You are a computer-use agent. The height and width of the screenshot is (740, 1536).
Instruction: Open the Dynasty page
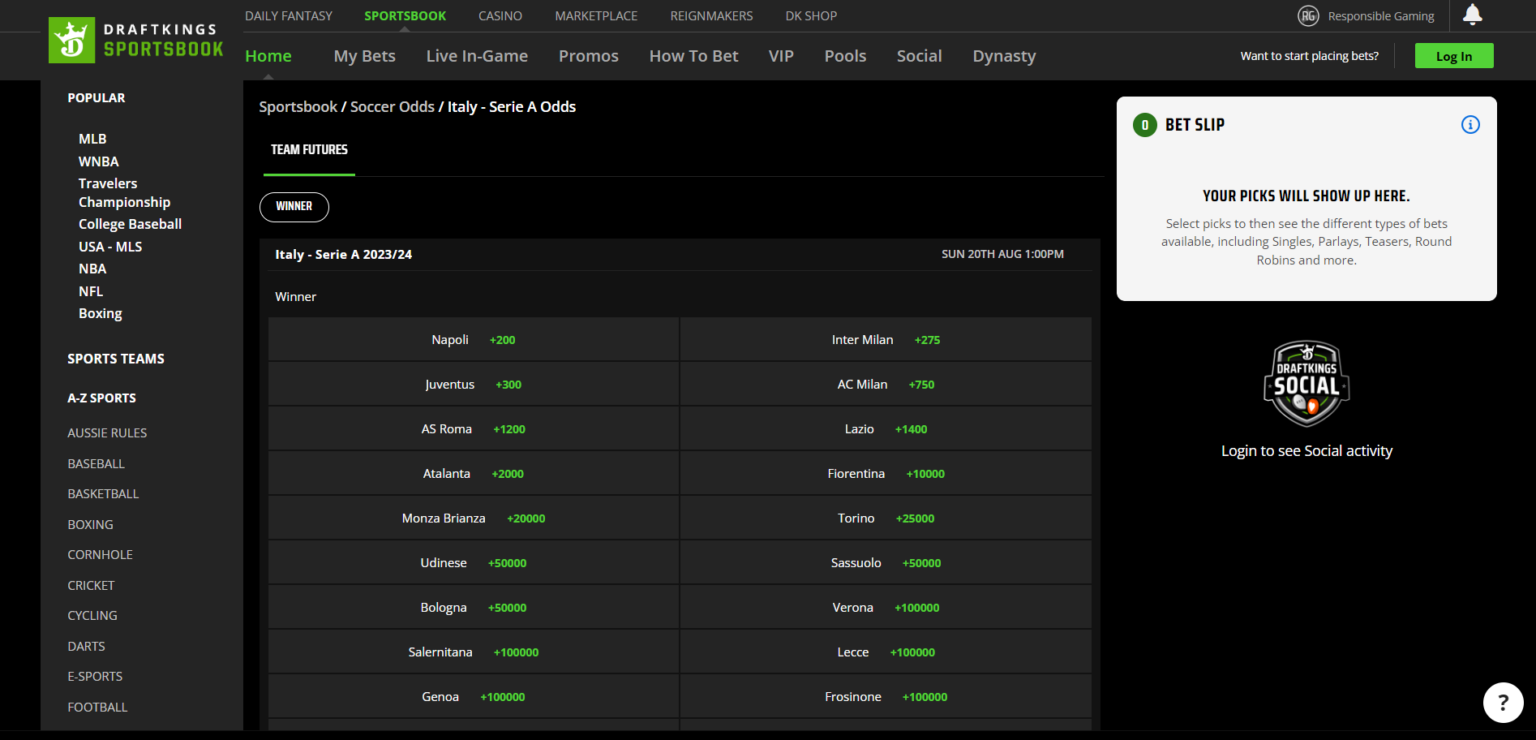point(1004,56)
